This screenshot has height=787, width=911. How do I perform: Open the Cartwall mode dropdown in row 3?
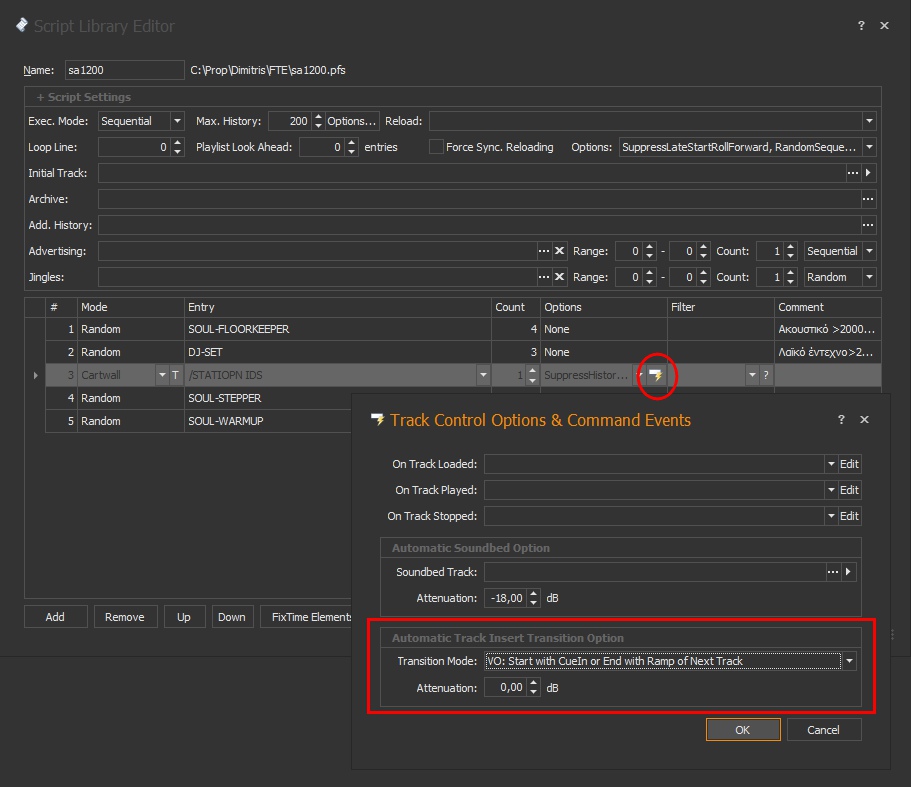pos(162,375)
